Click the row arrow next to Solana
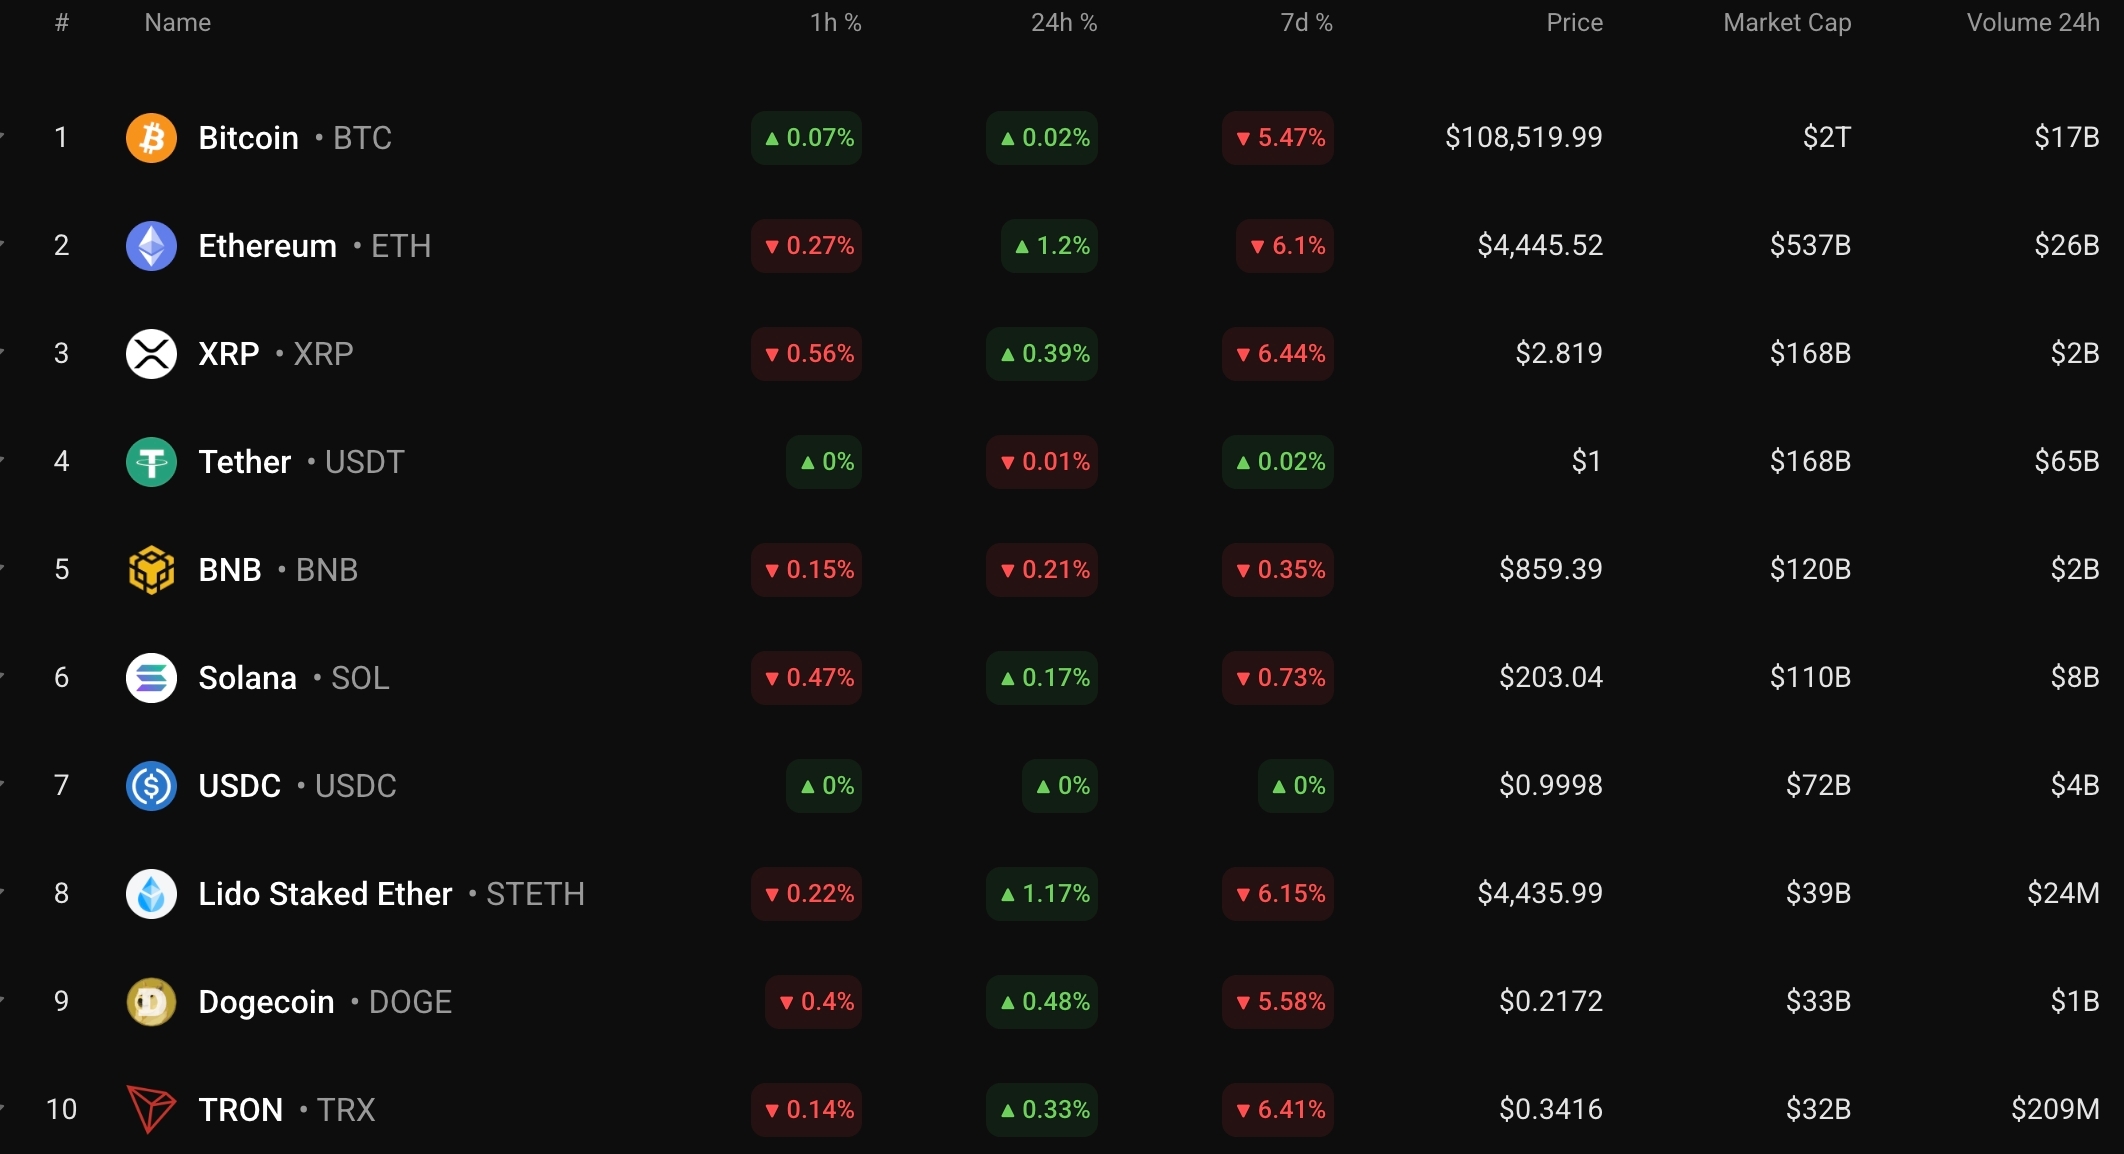The image size is (2124, 1154). (4, 677)
